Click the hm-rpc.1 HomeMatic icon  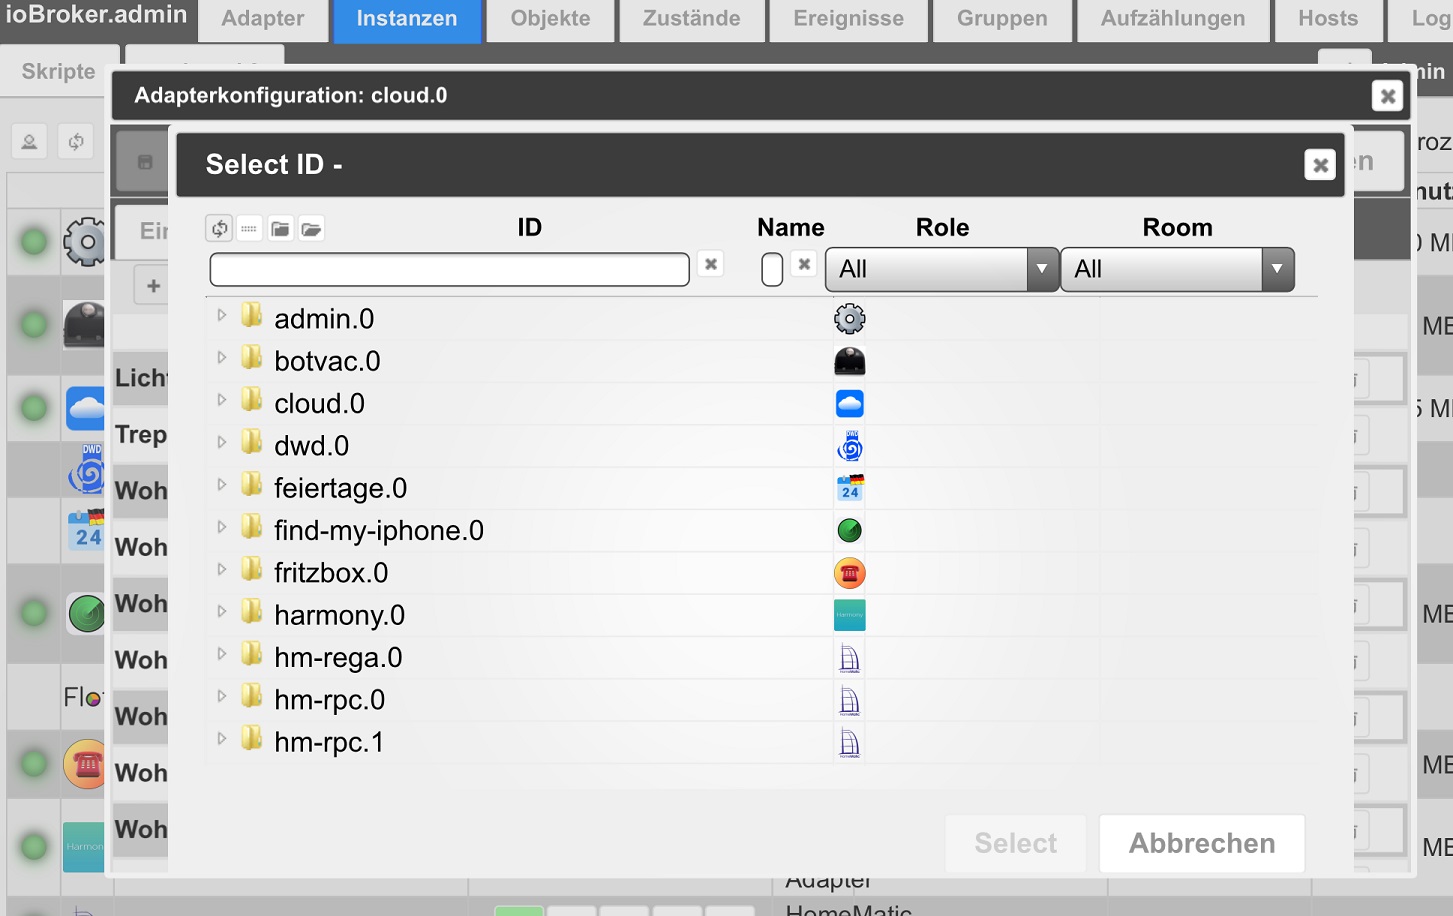(849, 742)
